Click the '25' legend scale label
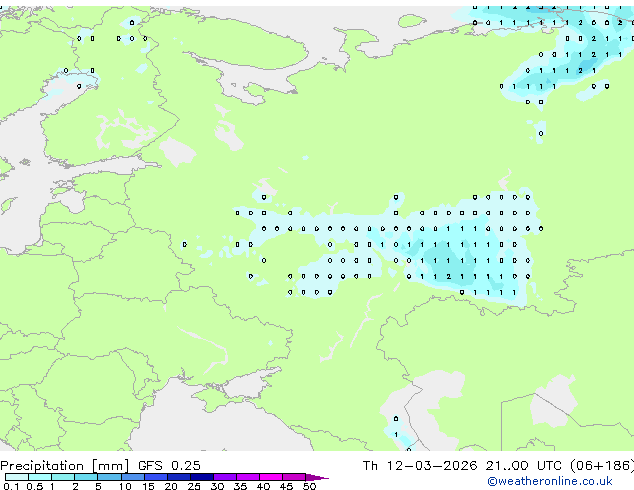Viewport: 634px width, 490px height. (x=194, y=486)
